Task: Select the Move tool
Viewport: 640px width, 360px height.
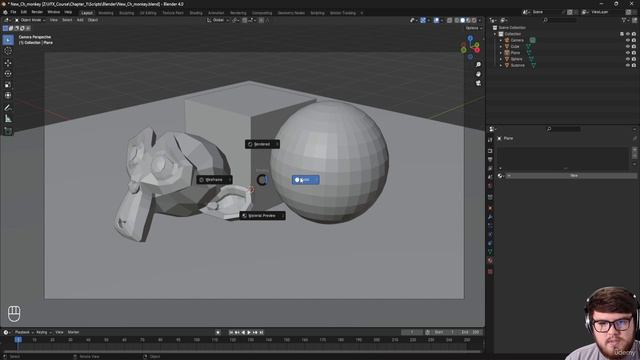Action: click(x=8, y=63)
